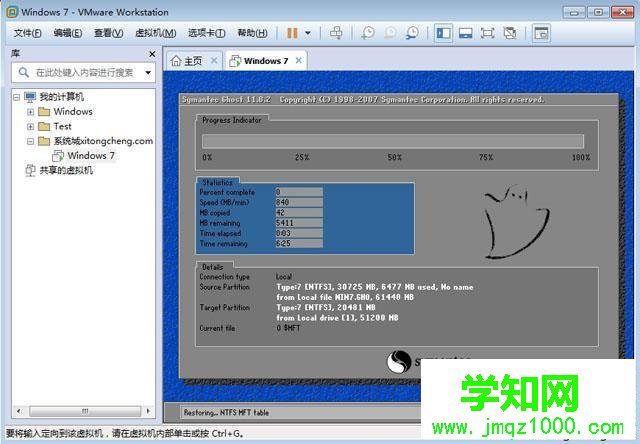Close the Windows 7 tab
This screenshot has width=640, height=444.
pyautogui.click(x=299, y=61)
